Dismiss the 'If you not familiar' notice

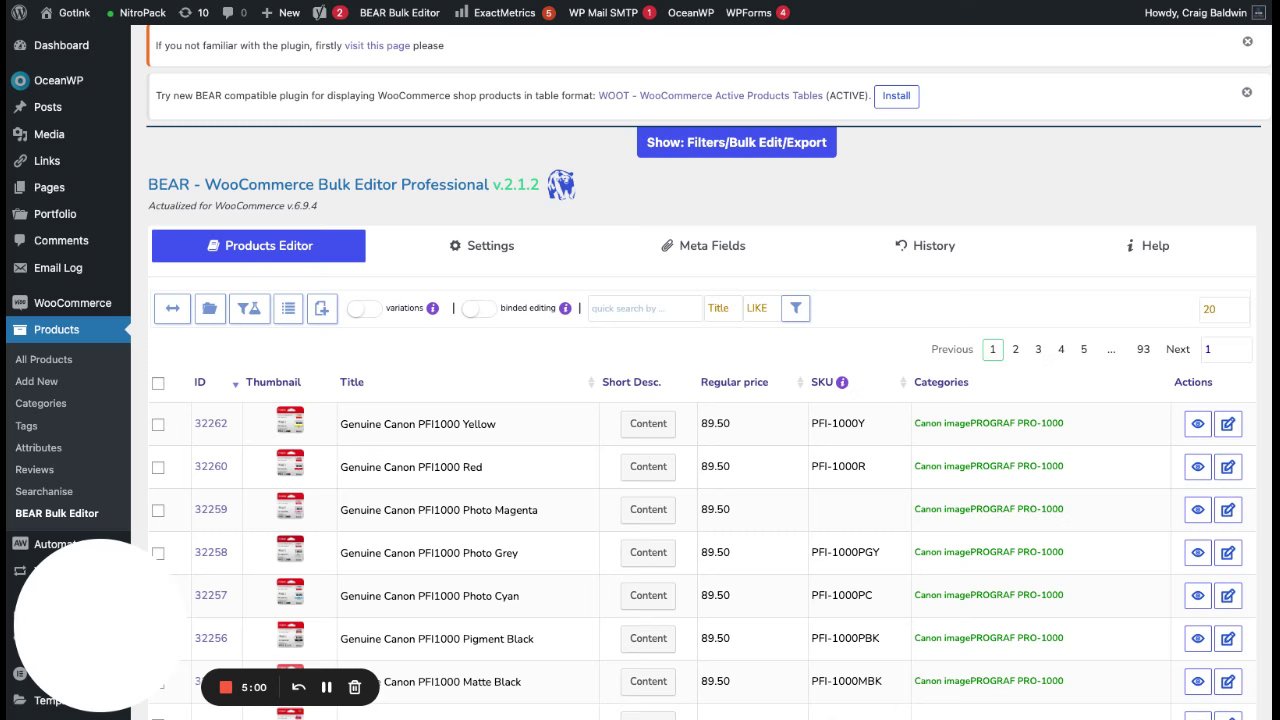[x=1247, y=42]
